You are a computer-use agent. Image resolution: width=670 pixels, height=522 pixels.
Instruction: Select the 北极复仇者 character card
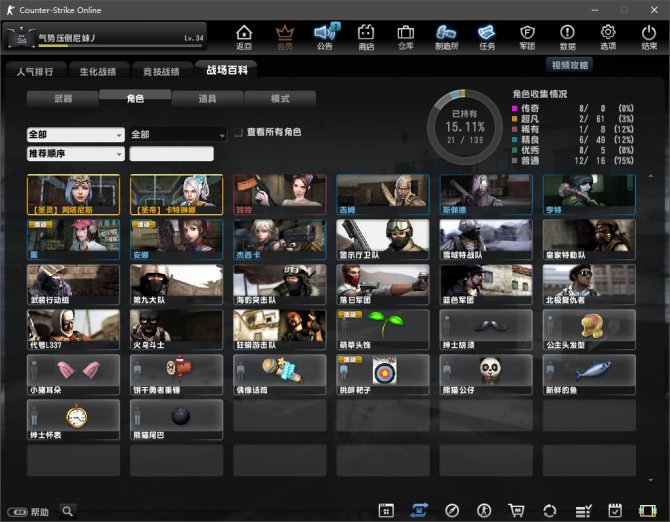click(589, 284)
